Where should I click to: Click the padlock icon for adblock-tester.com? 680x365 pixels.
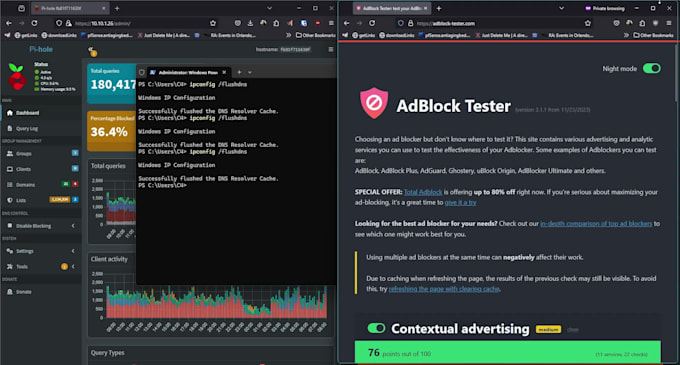pos(410,23)
